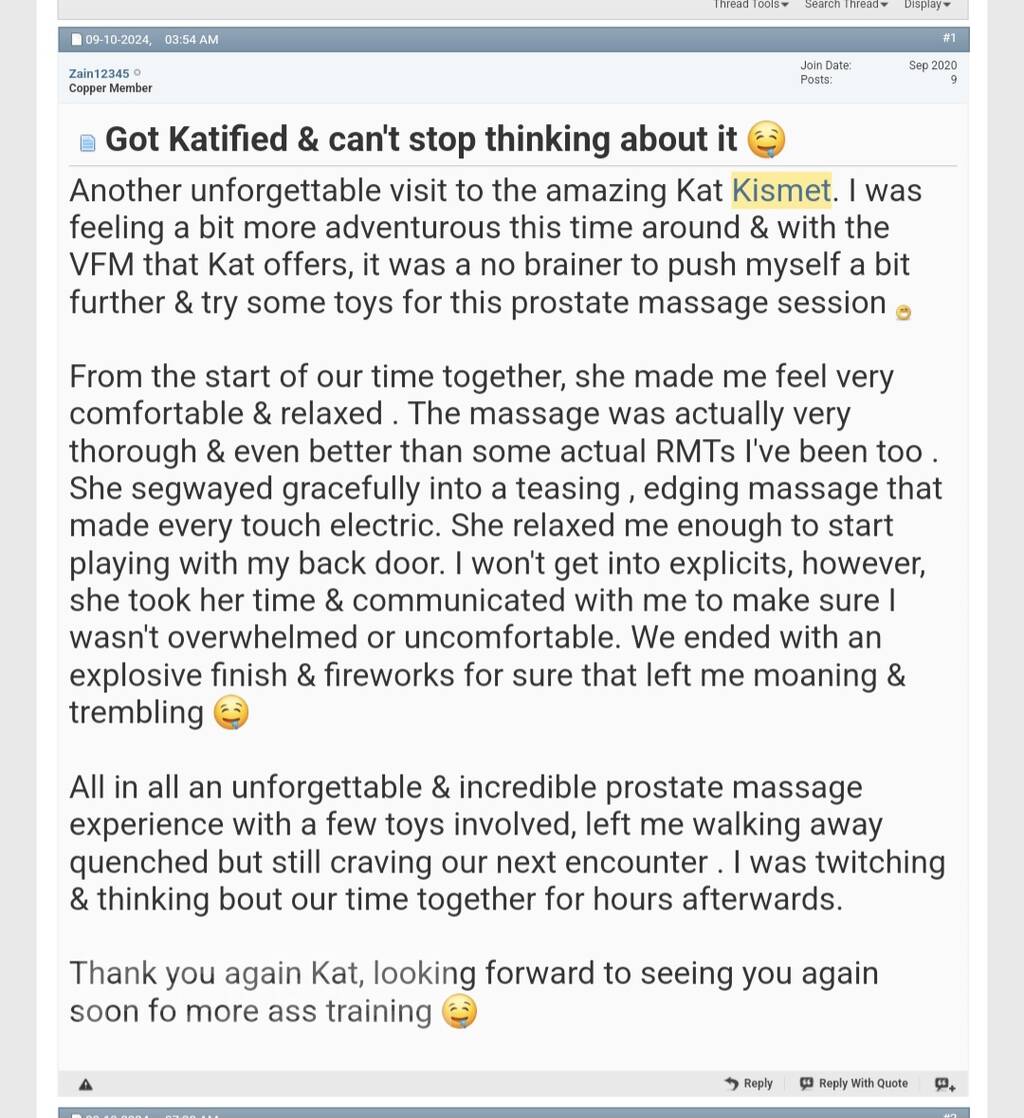The image size is (1024, 1118).
Task: Click the drooling emoji in the post title
Action: click(766, 140)
